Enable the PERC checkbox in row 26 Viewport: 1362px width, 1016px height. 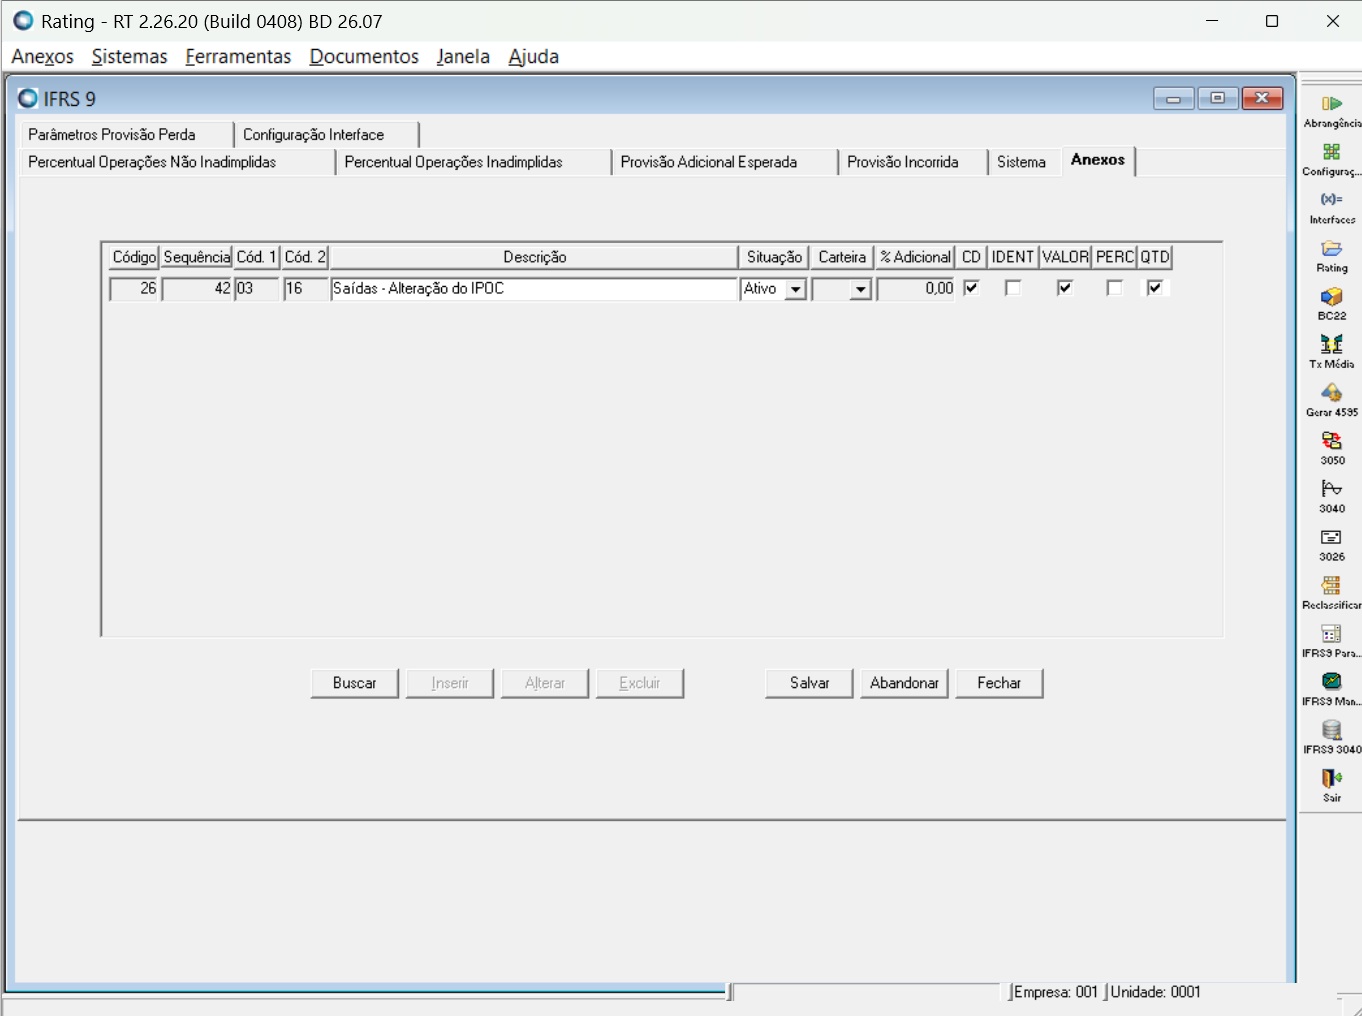click(1115, 288)
